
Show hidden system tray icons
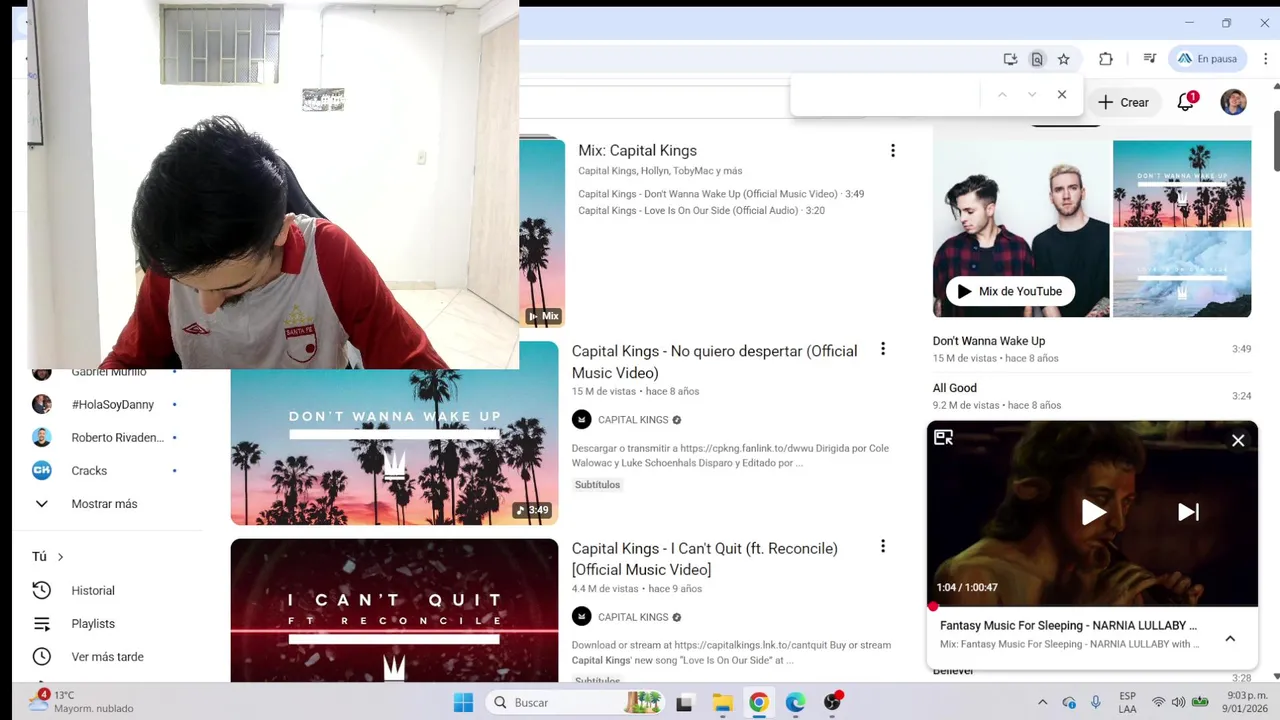(1042, 702)
